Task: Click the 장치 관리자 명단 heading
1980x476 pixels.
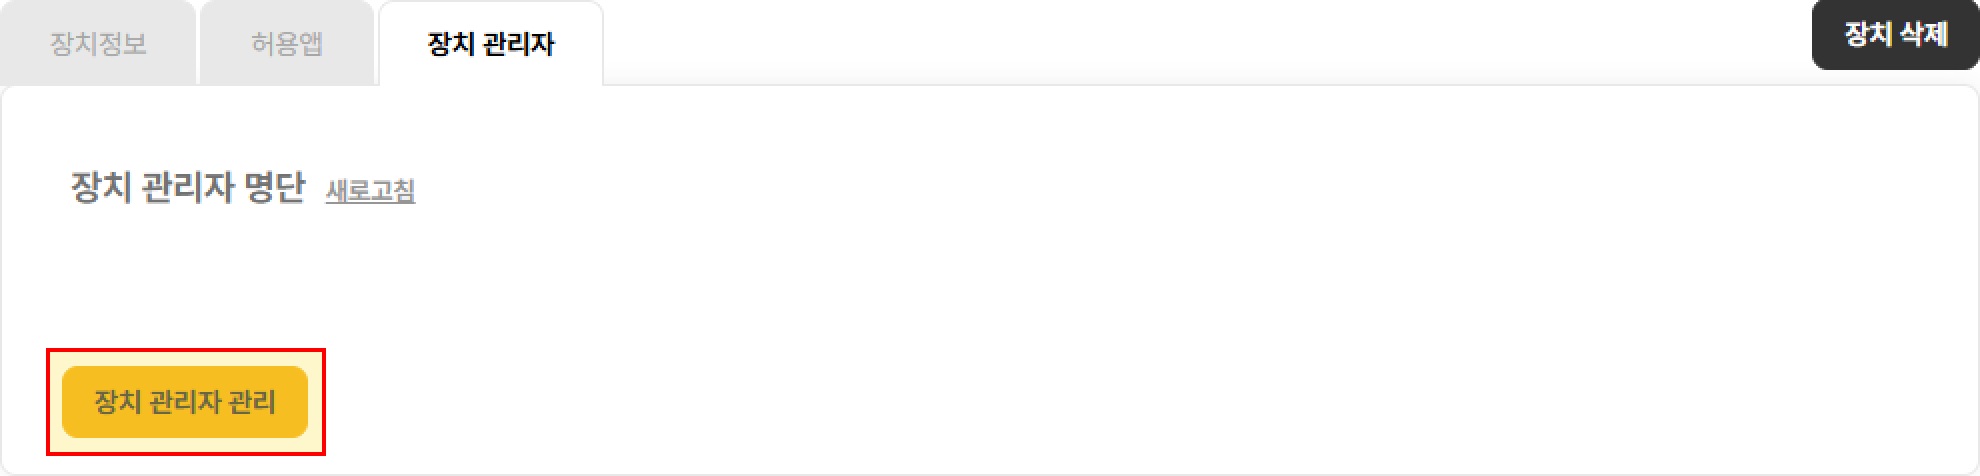Action: [x=187, y=188]
